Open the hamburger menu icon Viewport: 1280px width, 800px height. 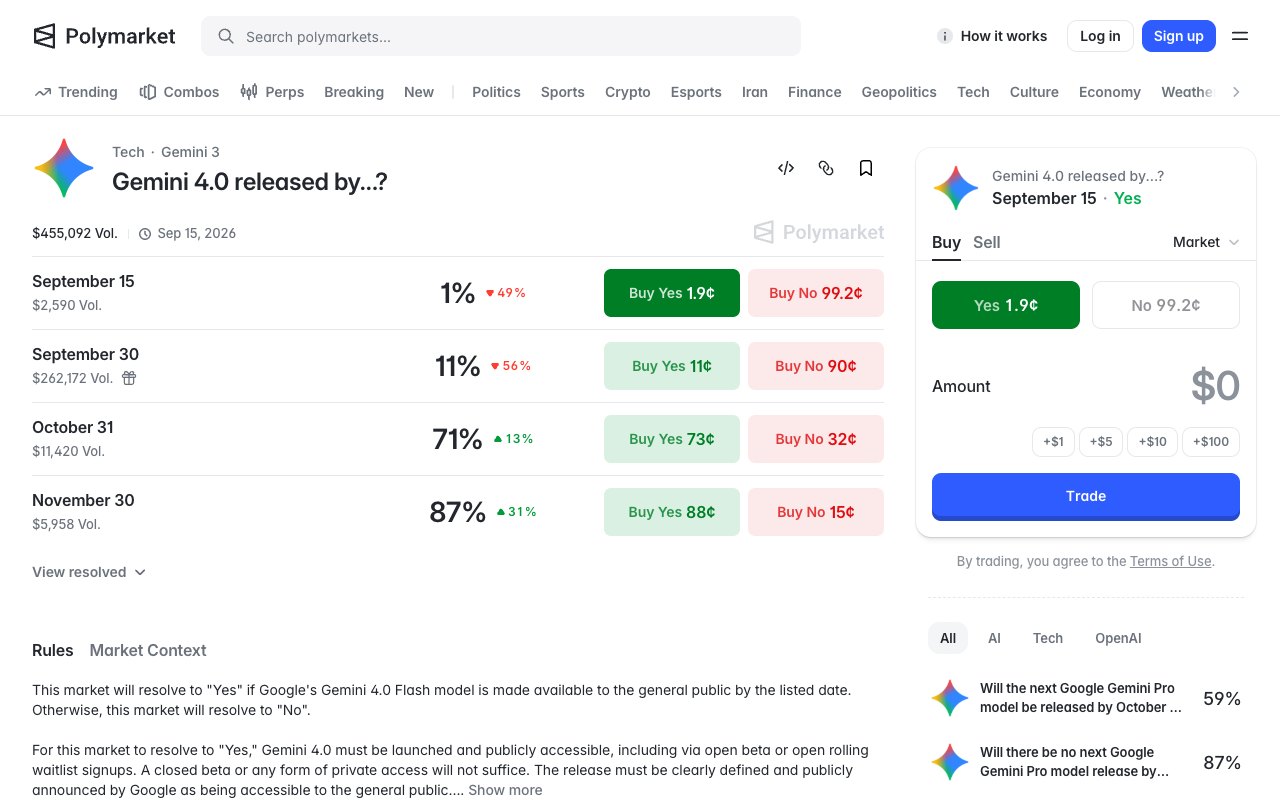click(x=1240, y=36)
